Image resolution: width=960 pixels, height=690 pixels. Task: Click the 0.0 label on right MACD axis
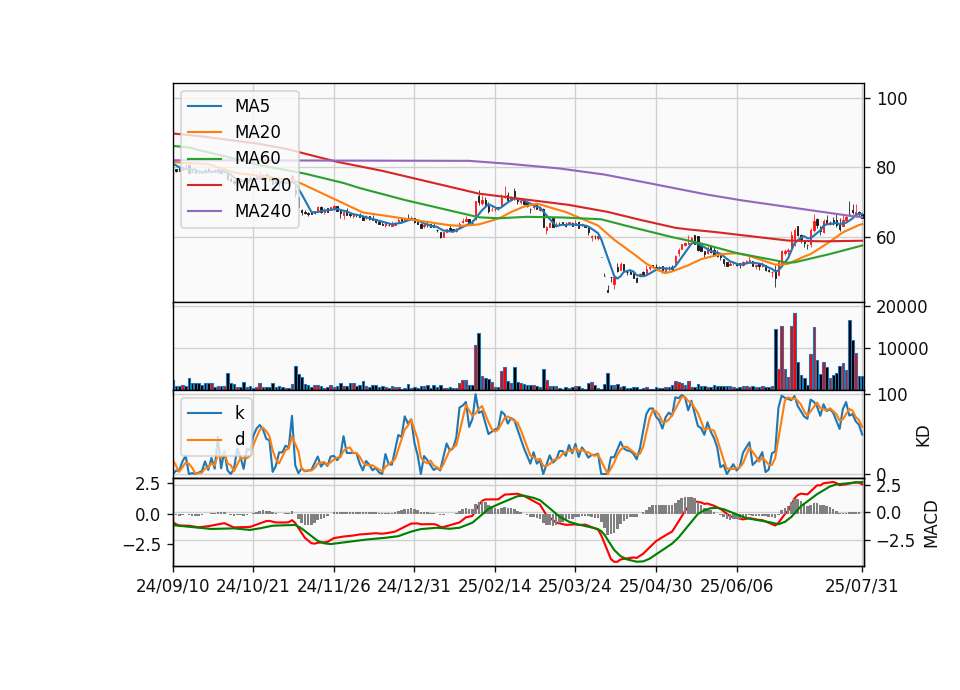[889, 513]
